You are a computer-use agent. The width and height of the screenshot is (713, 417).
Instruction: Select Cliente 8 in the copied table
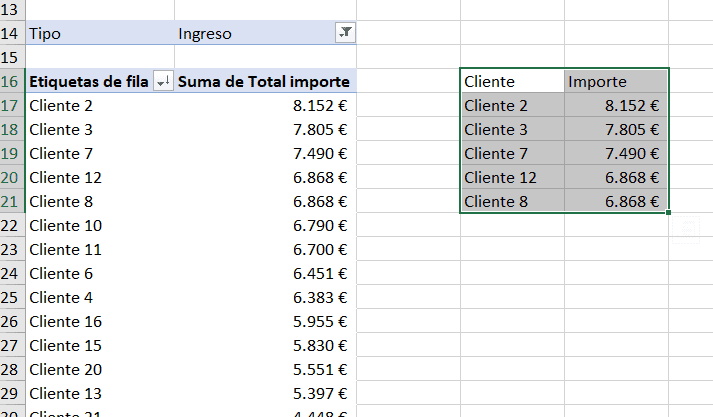(512, 201)
